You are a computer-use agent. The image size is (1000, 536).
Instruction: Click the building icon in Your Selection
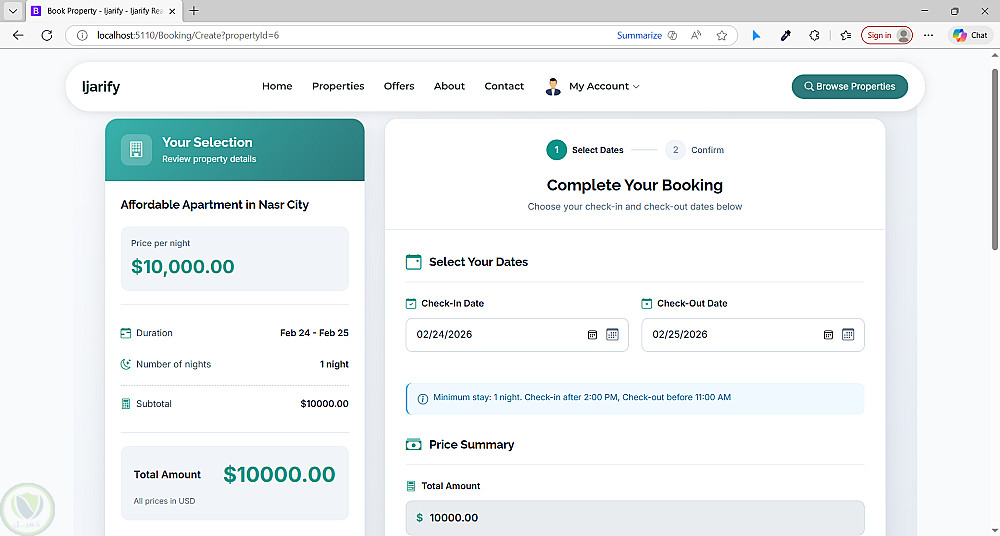[136, 149]
